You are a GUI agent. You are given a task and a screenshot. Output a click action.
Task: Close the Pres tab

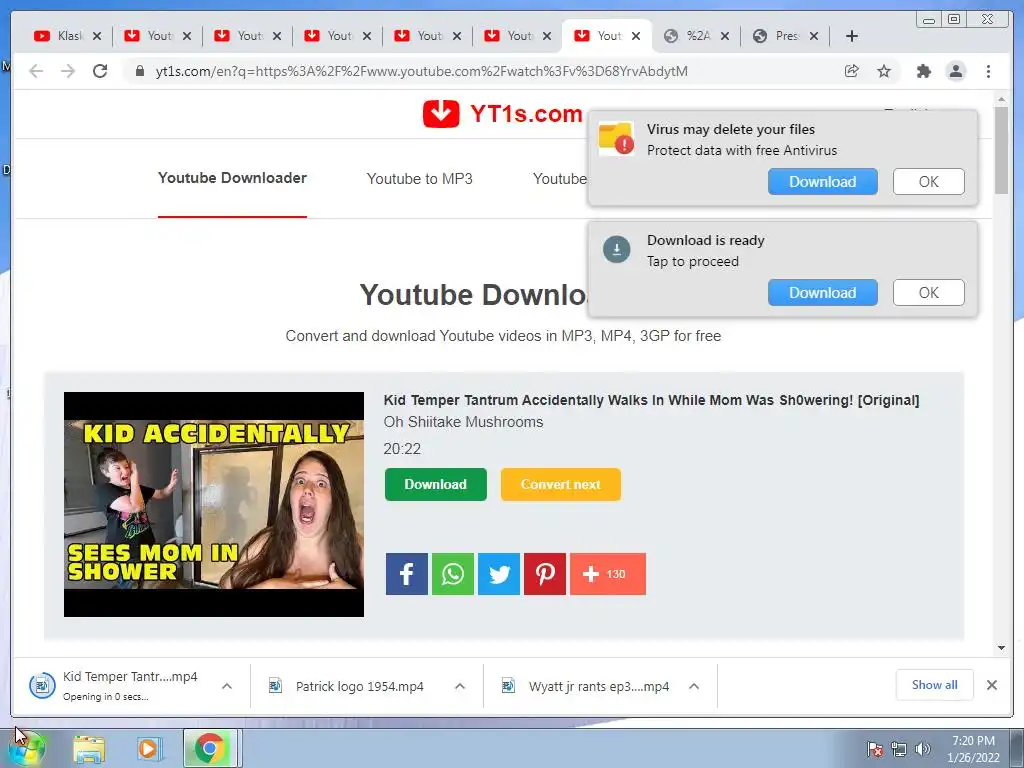[x=814, y=36]
